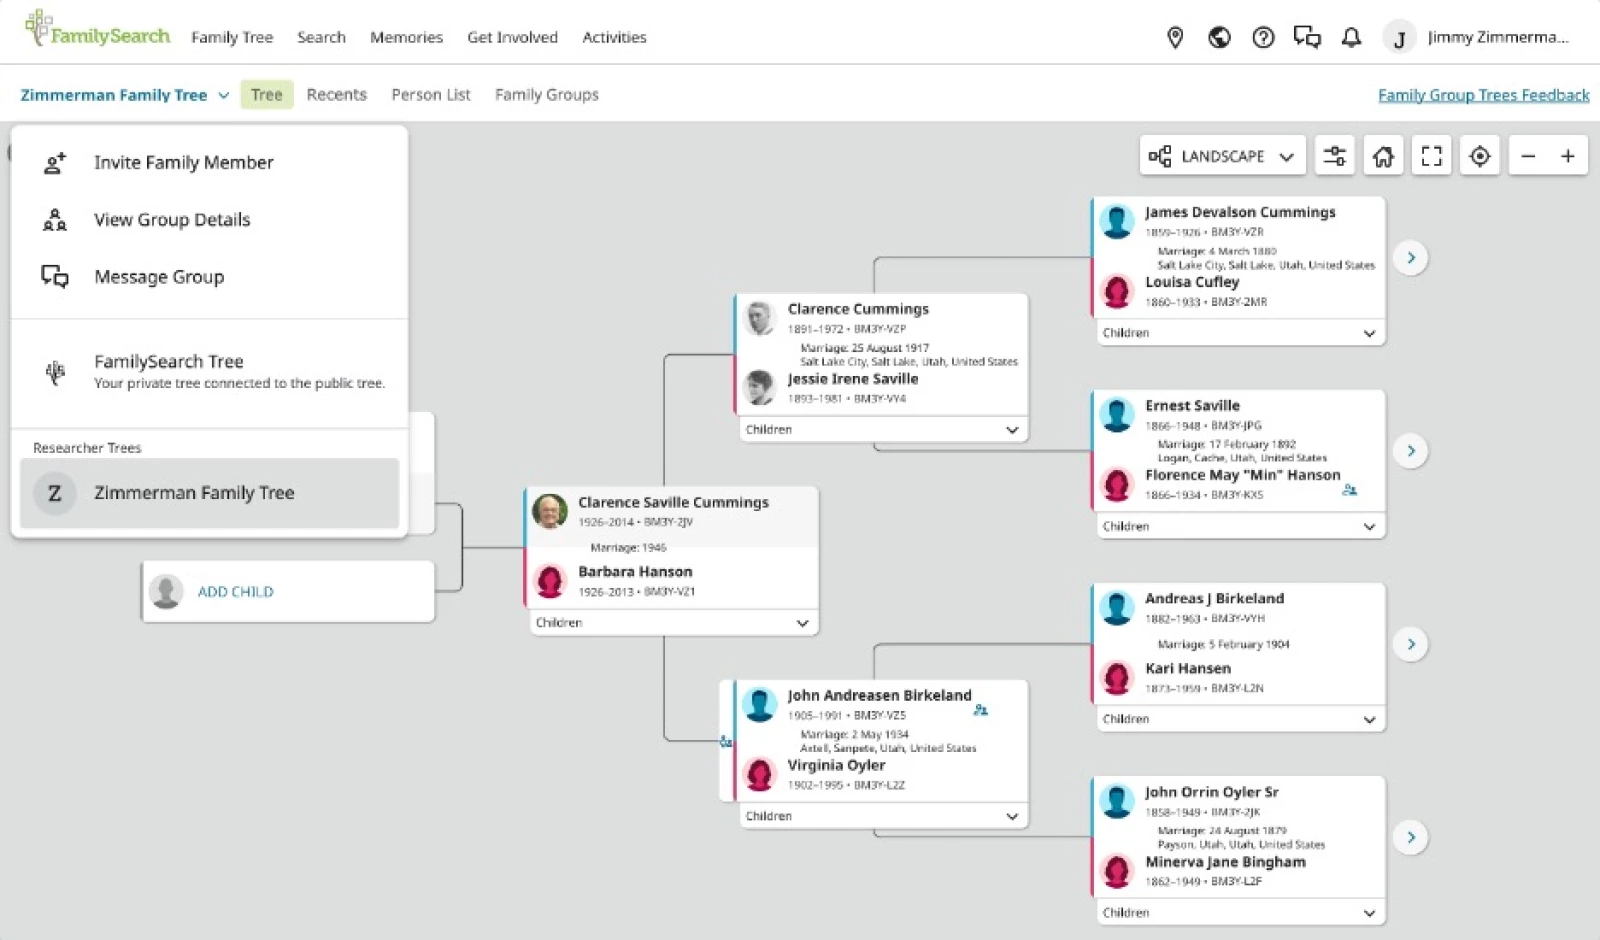Click Clarence Cummings portrait photo
The width and height of the screenshot is (1600, 940).
coord(760,318)
